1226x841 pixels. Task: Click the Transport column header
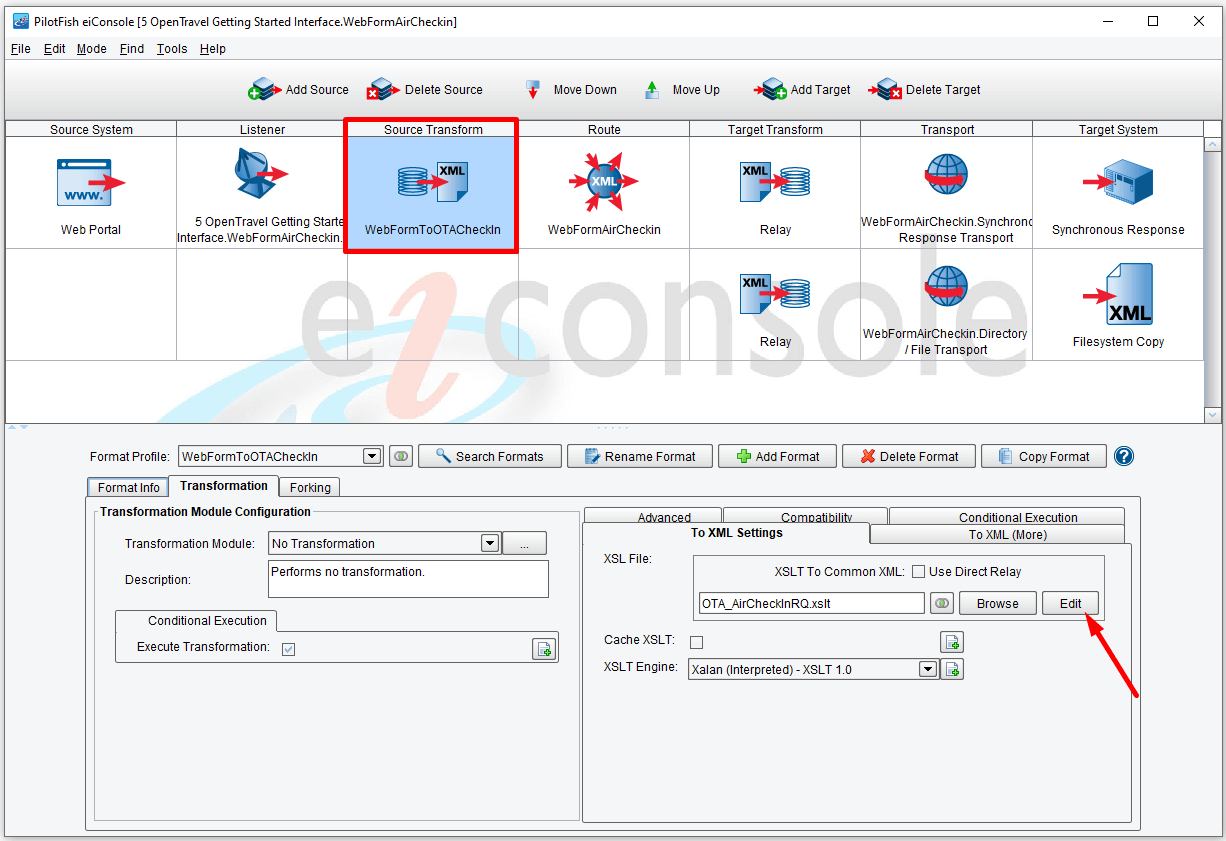tap(947, 129)
